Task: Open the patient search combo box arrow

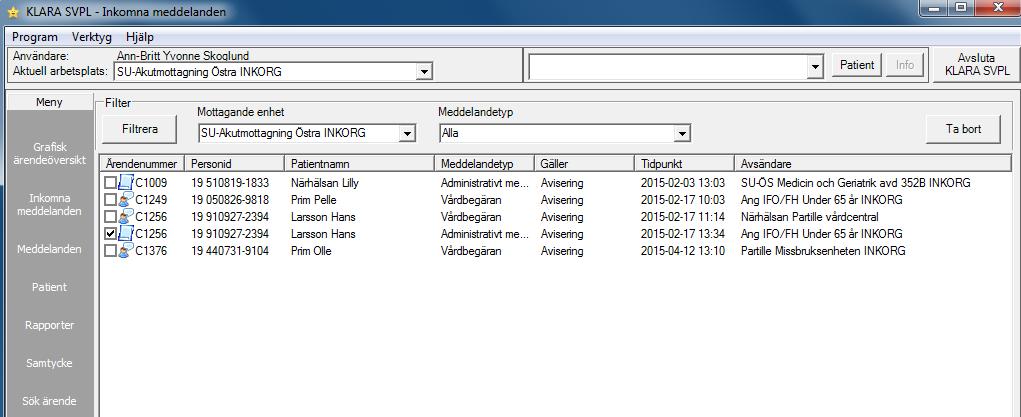Action: tap(815, 66)
